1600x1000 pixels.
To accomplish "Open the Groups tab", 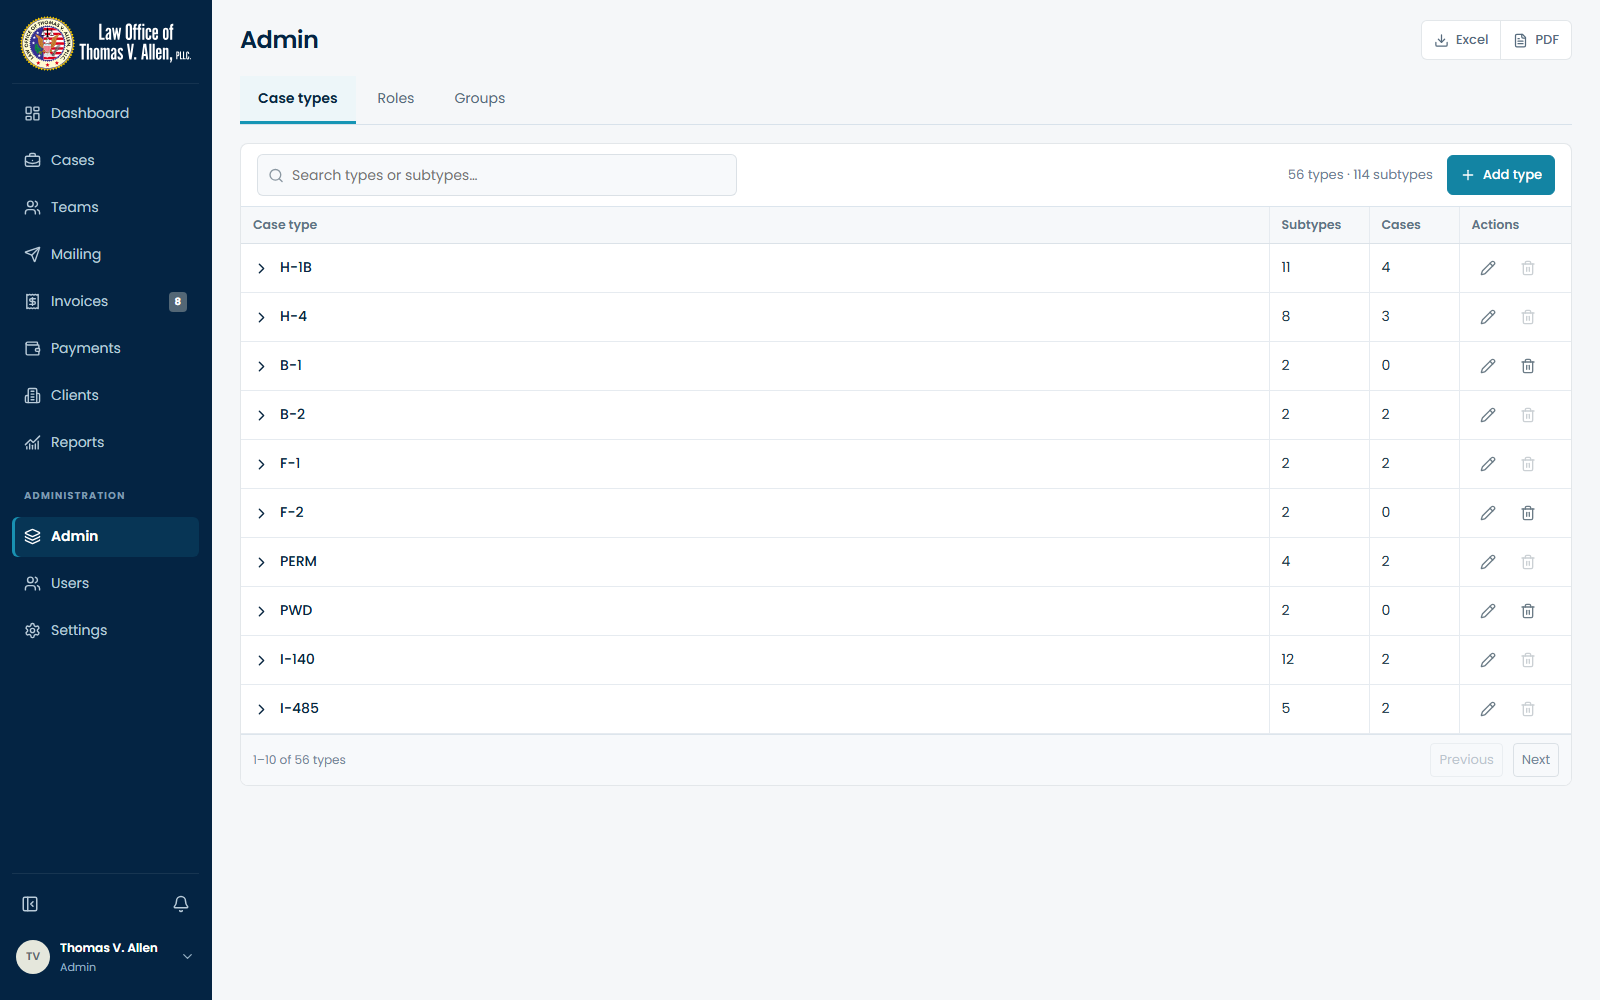I will click(x=480, y=98).
